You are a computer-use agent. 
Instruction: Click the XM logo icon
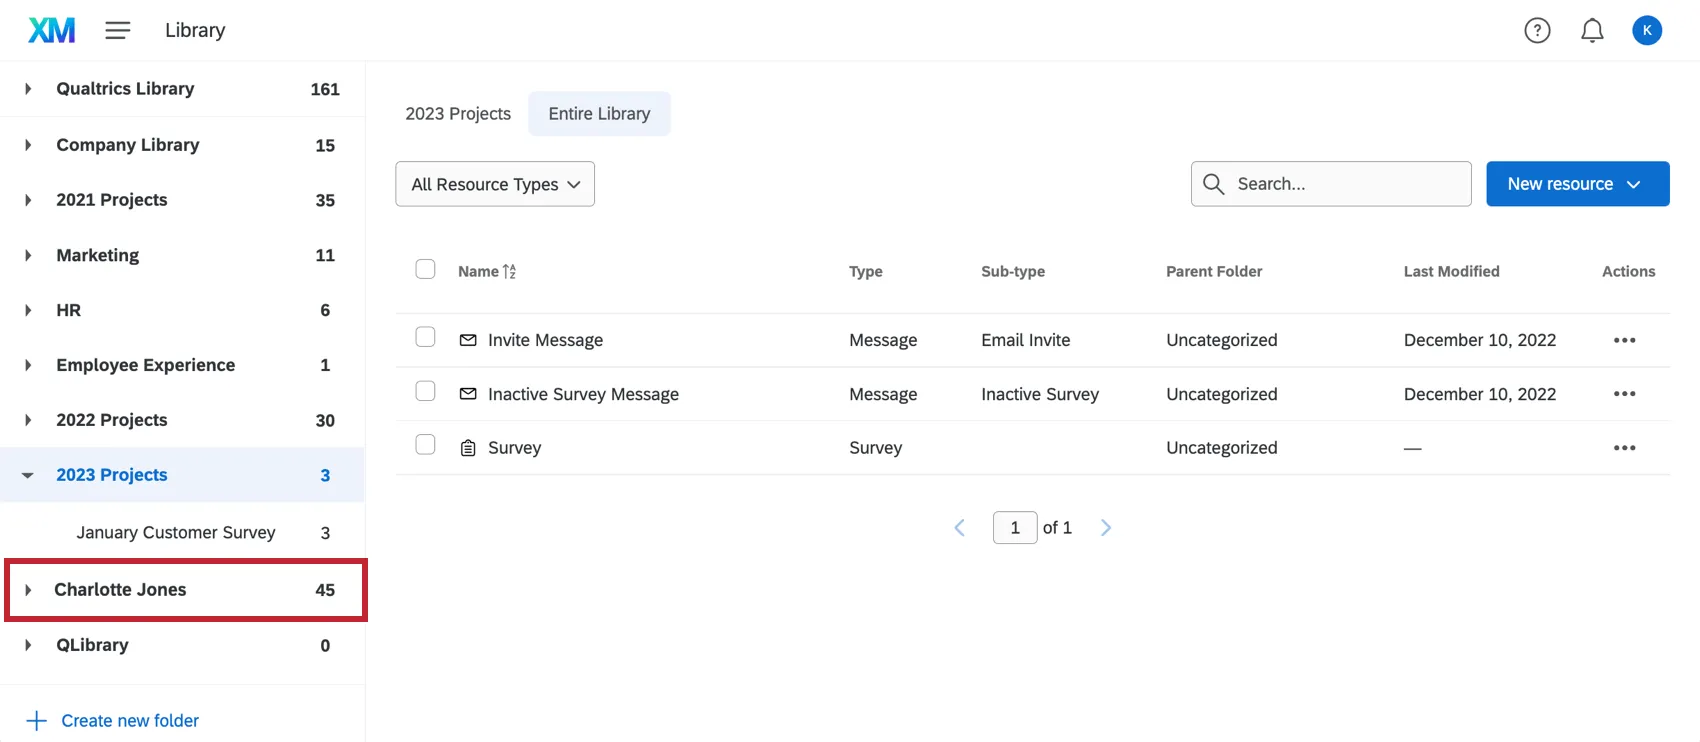(51, 30)
